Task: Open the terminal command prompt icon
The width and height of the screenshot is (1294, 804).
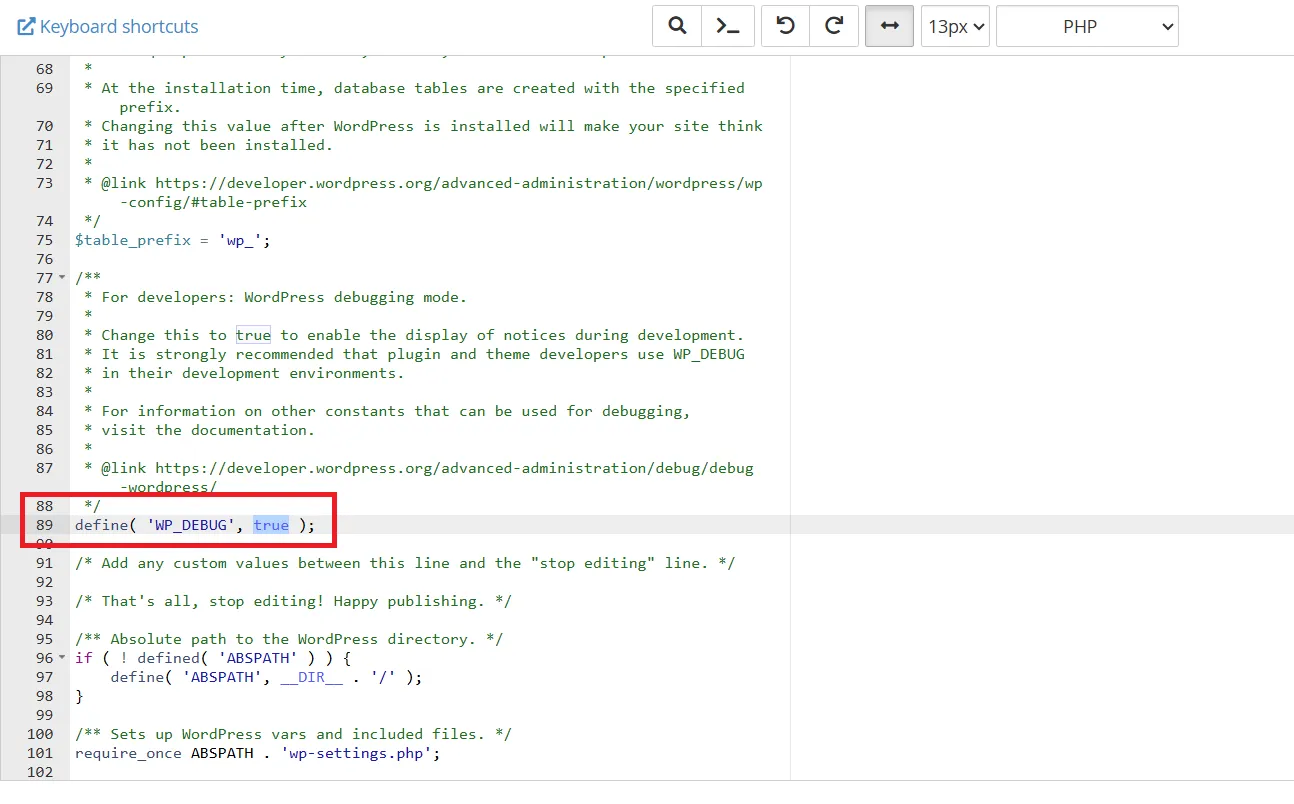Action: [x=727, y=27]
